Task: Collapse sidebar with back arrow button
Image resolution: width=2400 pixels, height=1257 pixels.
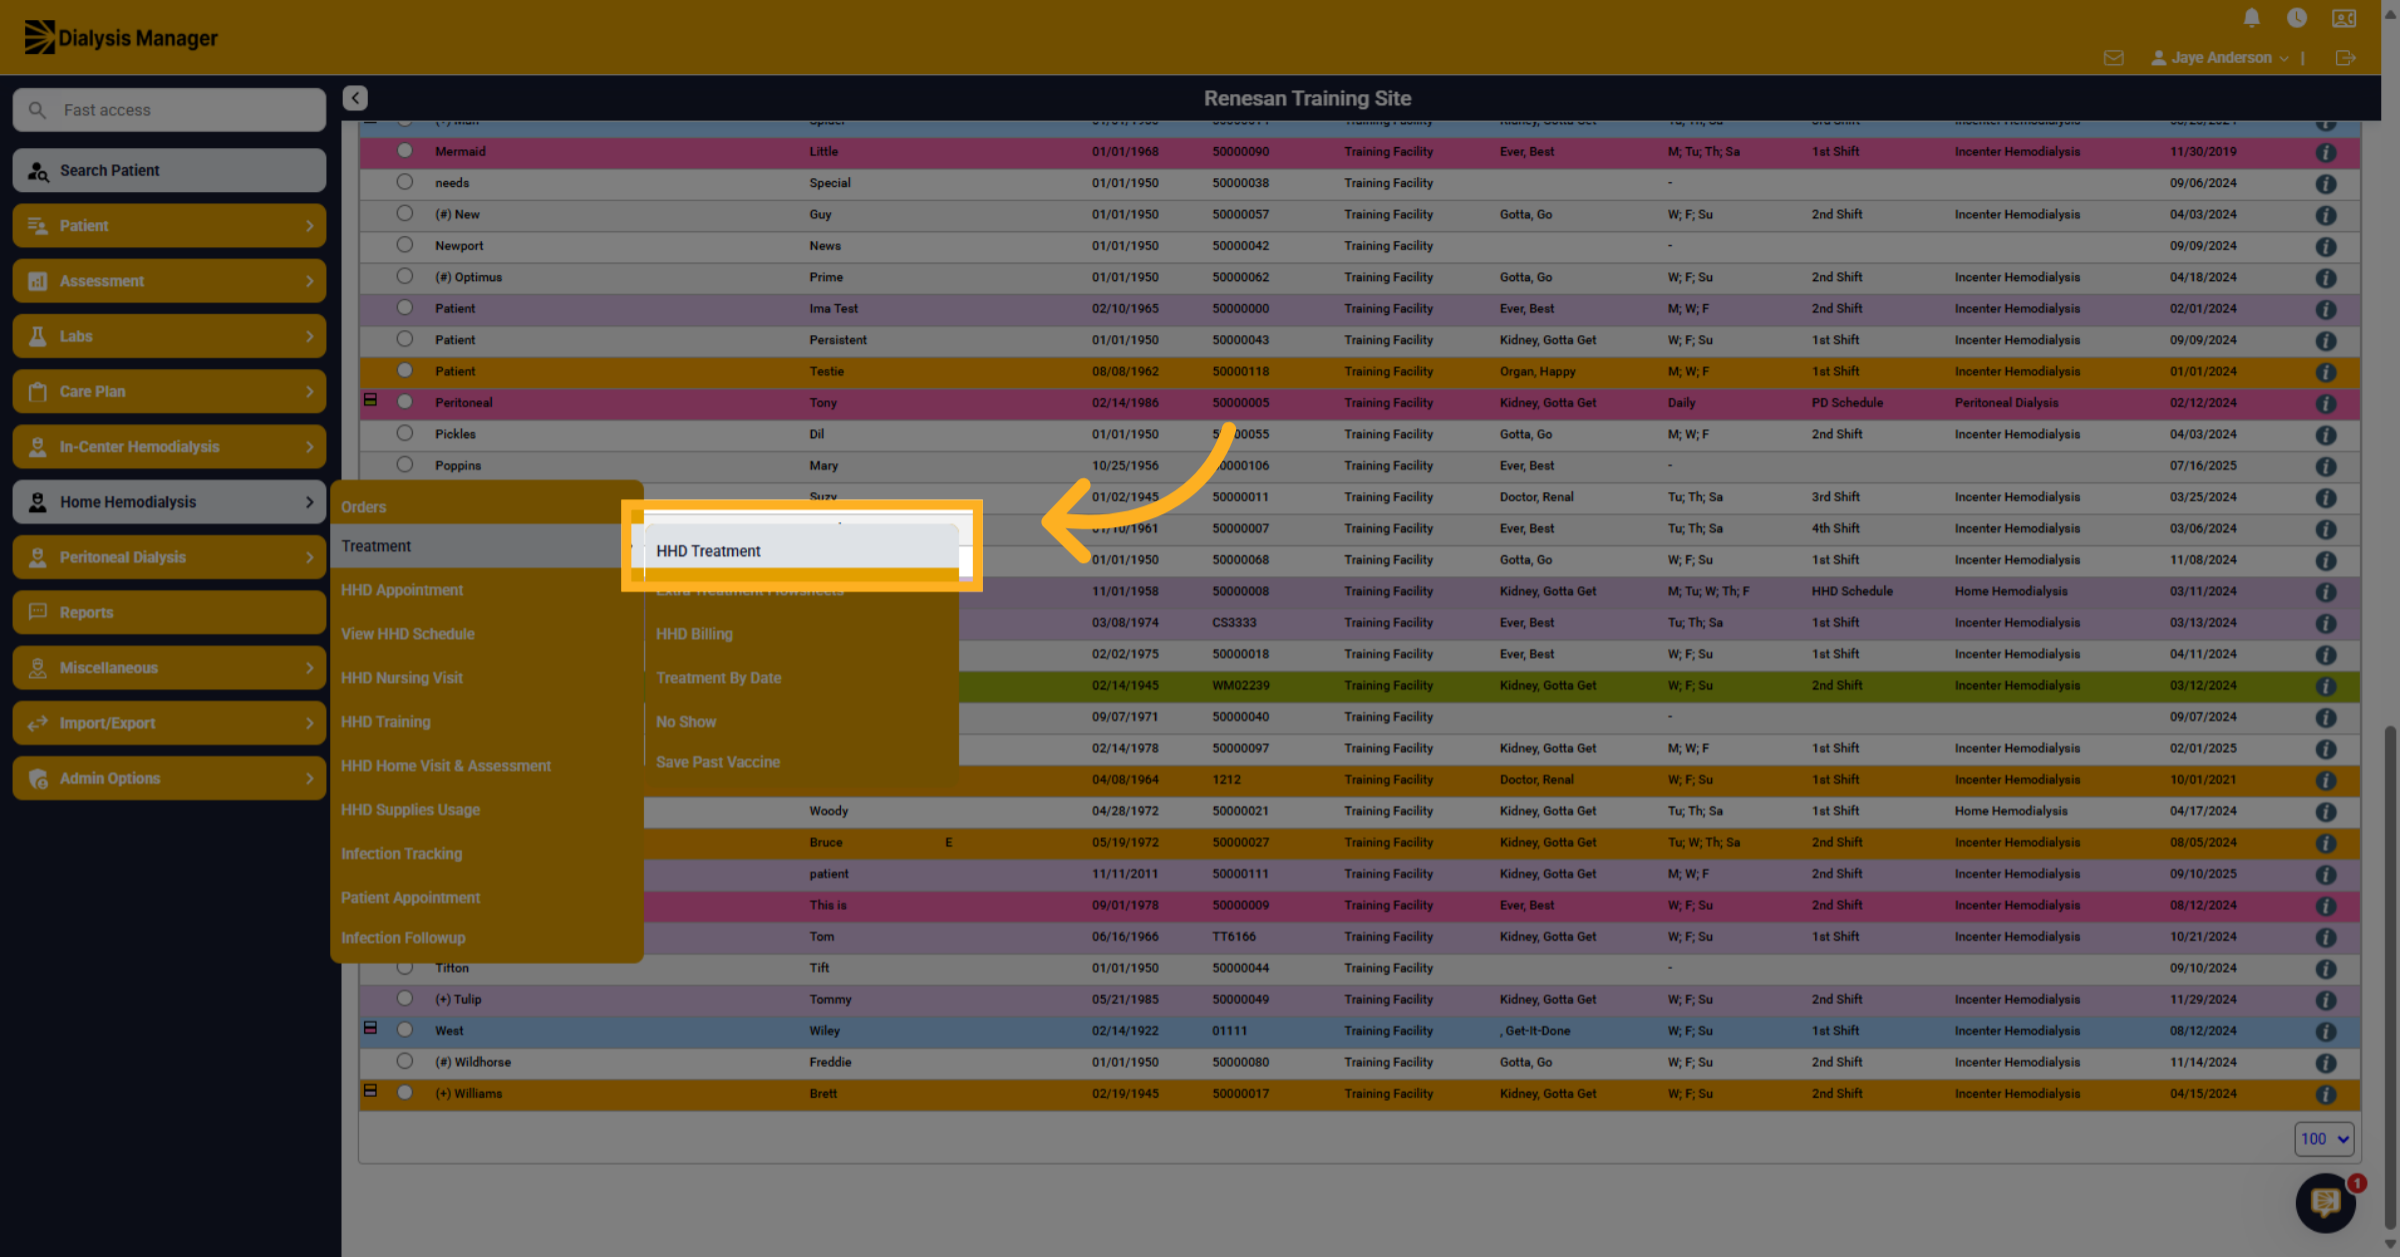Action: pos(355,98)
